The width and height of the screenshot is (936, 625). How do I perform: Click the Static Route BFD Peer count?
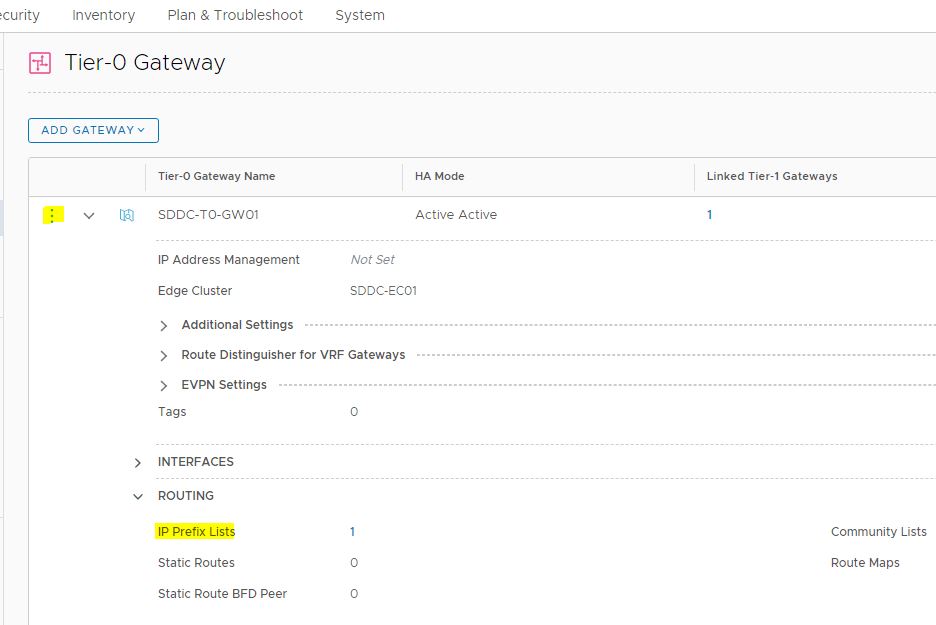[354, 594]
